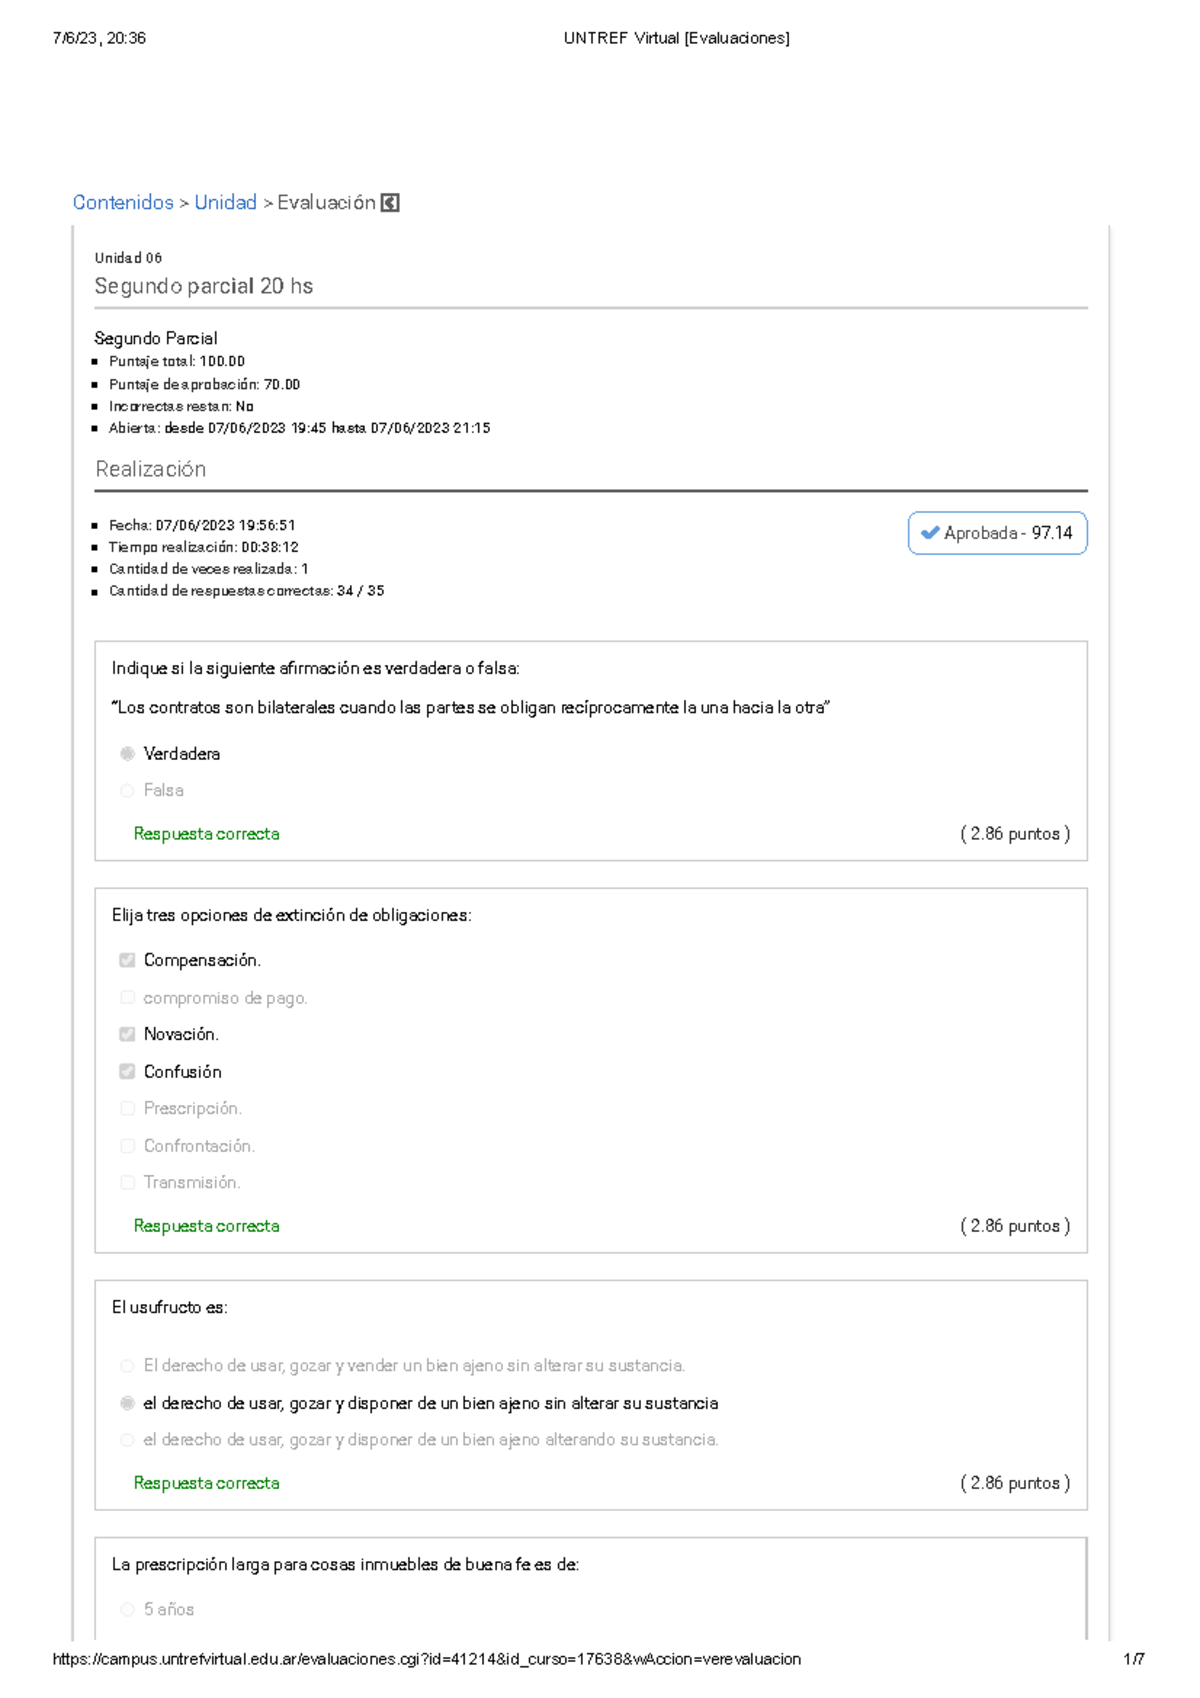The image size is (1200, 1698).
Task: Check the "Prescripción" option
Action: 126,1108
